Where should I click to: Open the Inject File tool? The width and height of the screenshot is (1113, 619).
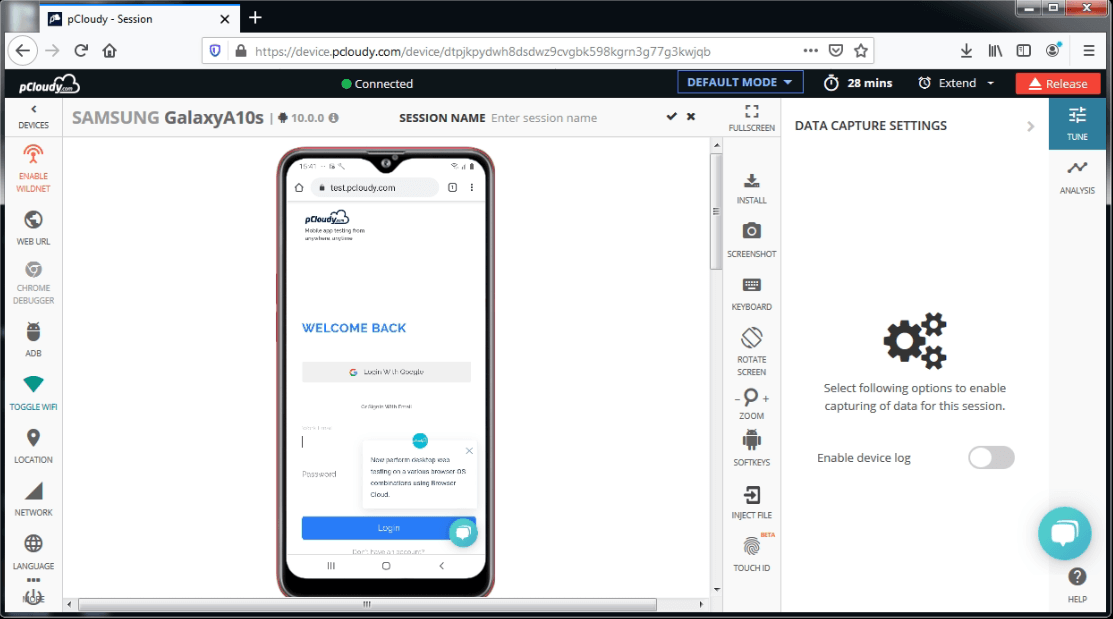coord(752,502)
